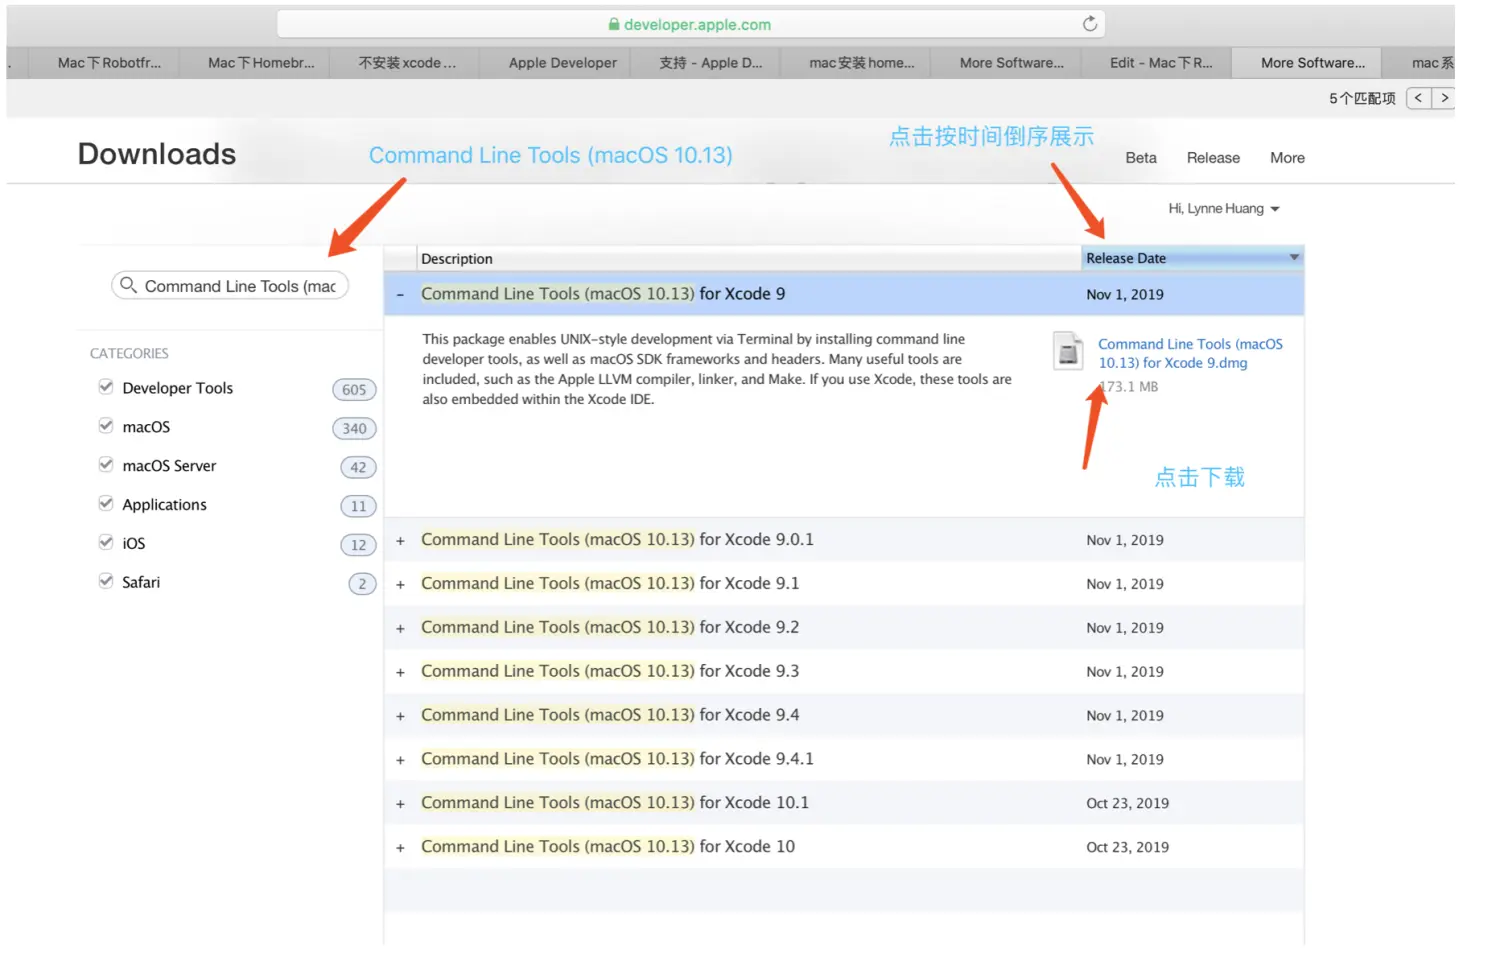Expand the Xcode 9.2 row
The image size is (1500, 961).
tap(400, 628)
